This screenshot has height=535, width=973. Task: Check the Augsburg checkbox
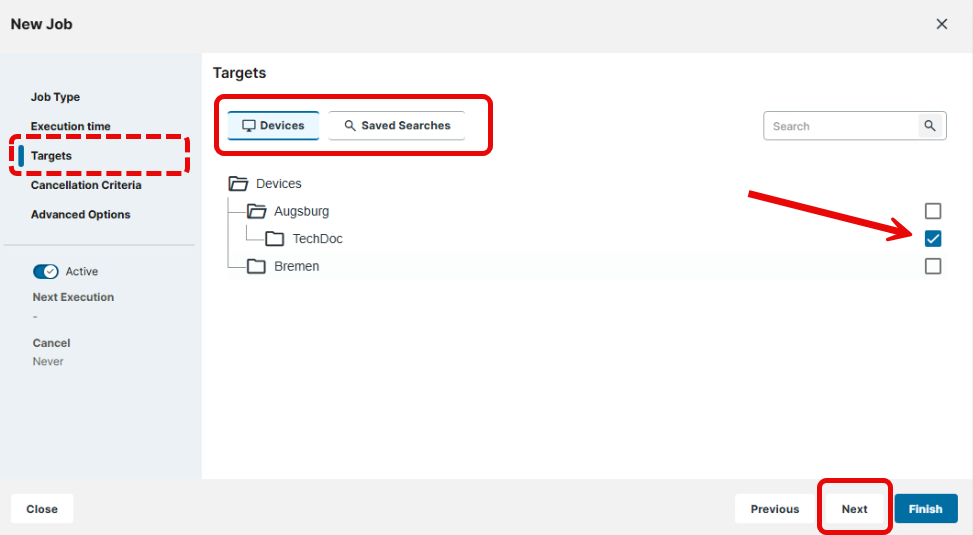pyautogui.click(x=933, y=211)
